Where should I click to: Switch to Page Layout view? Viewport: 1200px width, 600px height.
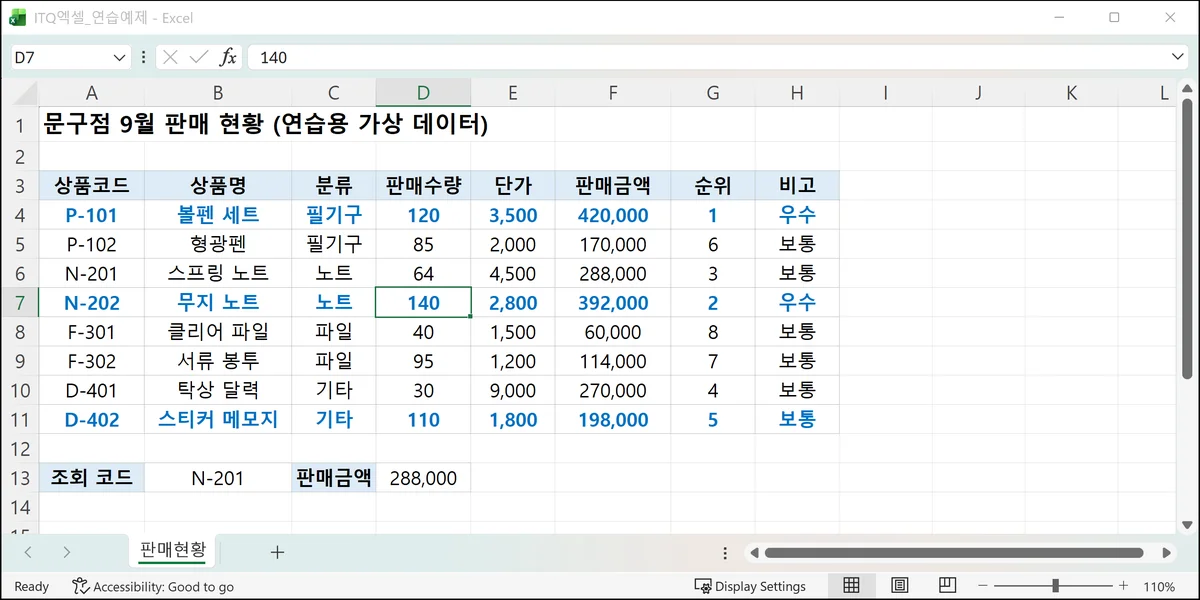pyautogui.click(x=899, y=585)
